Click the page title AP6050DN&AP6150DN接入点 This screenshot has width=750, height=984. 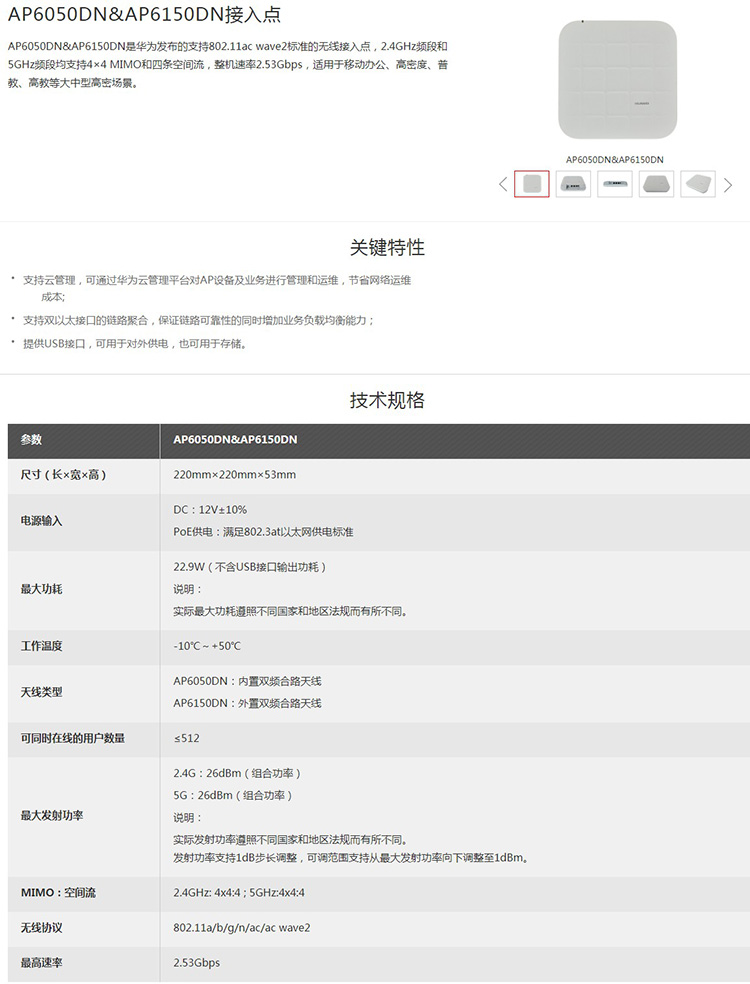coord(145,14)
